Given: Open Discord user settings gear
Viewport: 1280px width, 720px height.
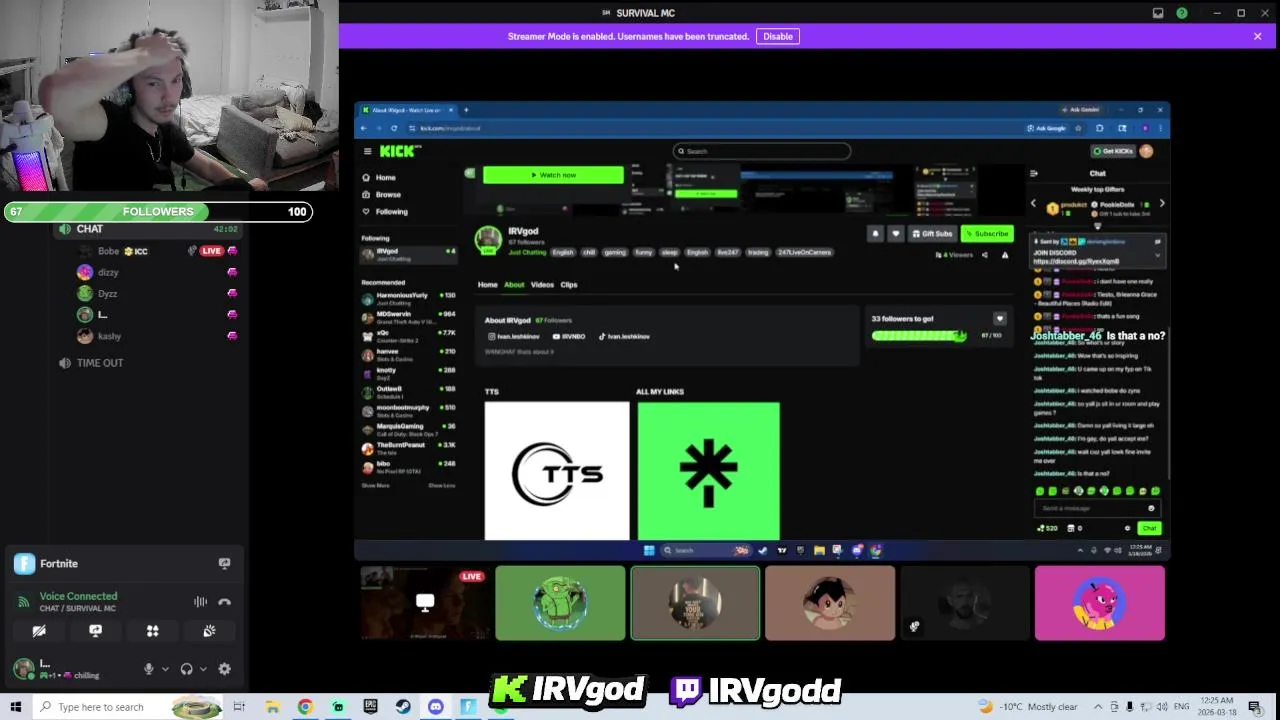Looking at the screenshot, I should (x=224, y=669).
